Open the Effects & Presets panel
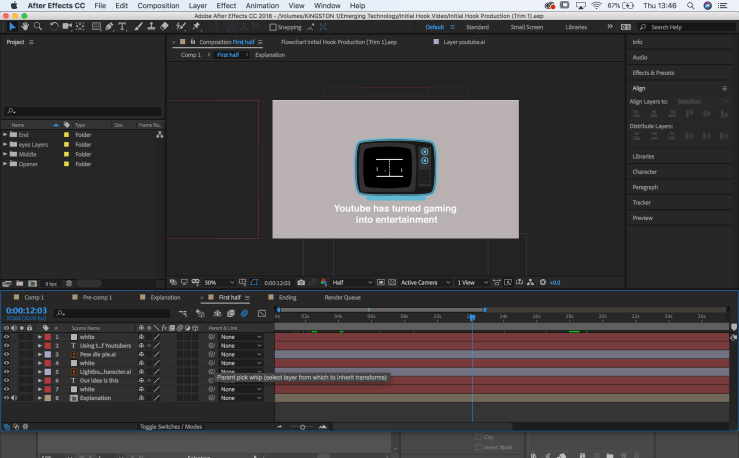This screenshot has width=739, height=458. (653, 73)
